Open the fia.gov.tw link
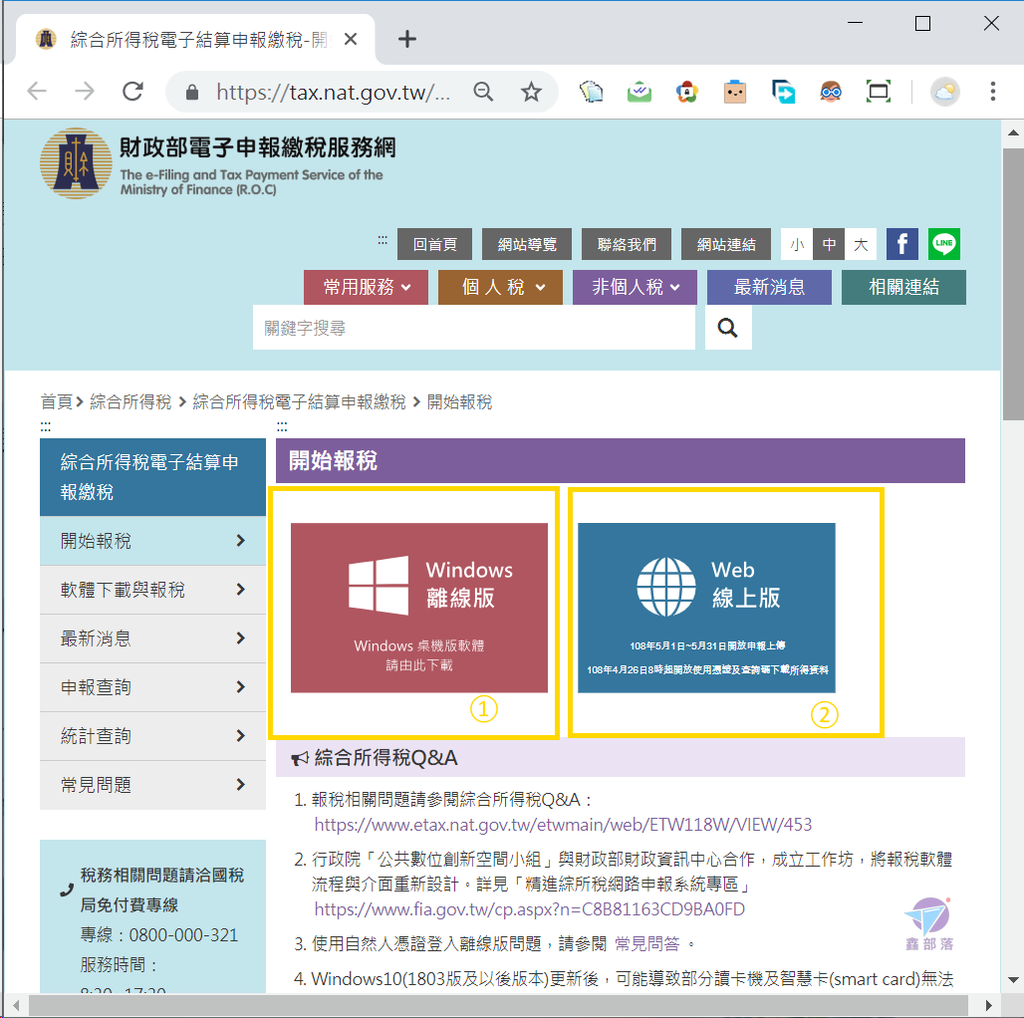This screenshot has height=1018, width=1024. click(x=530, y=909)
